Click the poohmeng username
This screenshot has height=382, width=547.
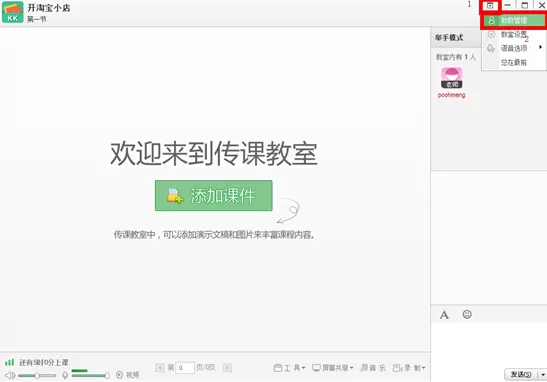click(451, 95)
